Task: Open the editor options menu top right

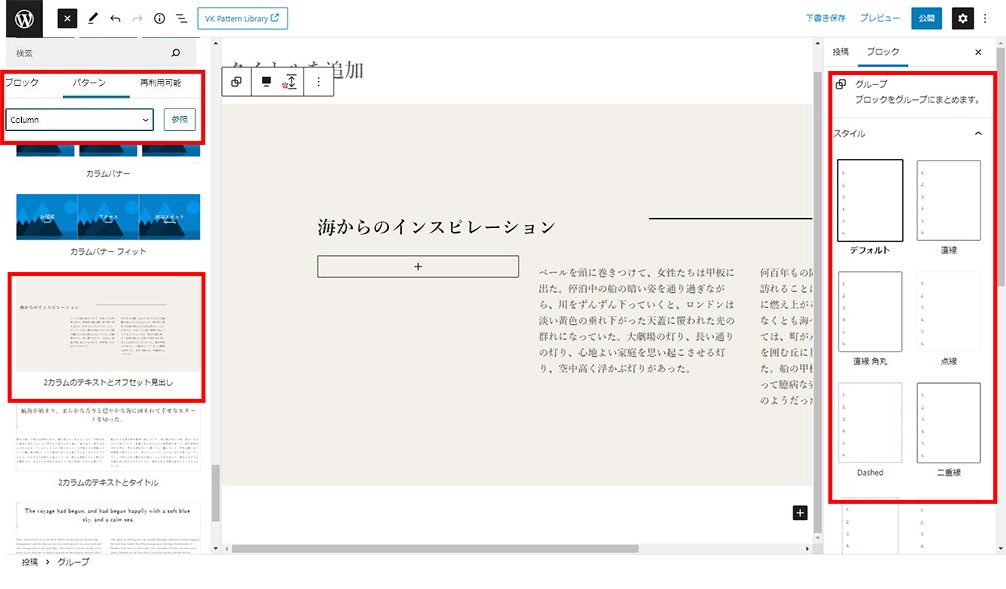Action: (986, 18)
